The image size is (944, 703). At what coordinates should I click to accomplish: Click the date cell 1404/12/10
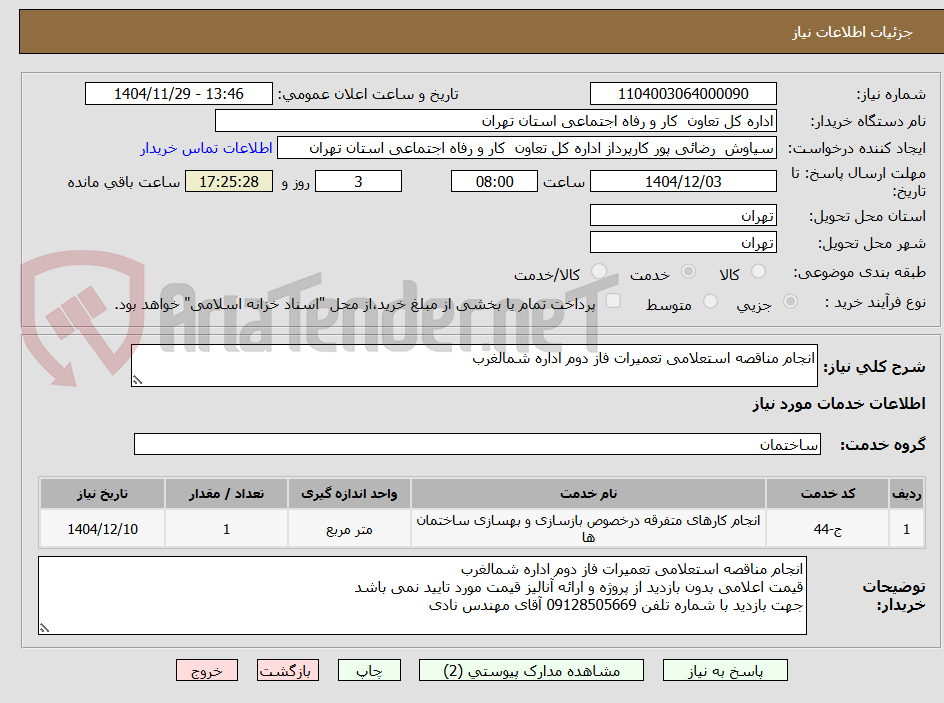click(x=102, y=528)
